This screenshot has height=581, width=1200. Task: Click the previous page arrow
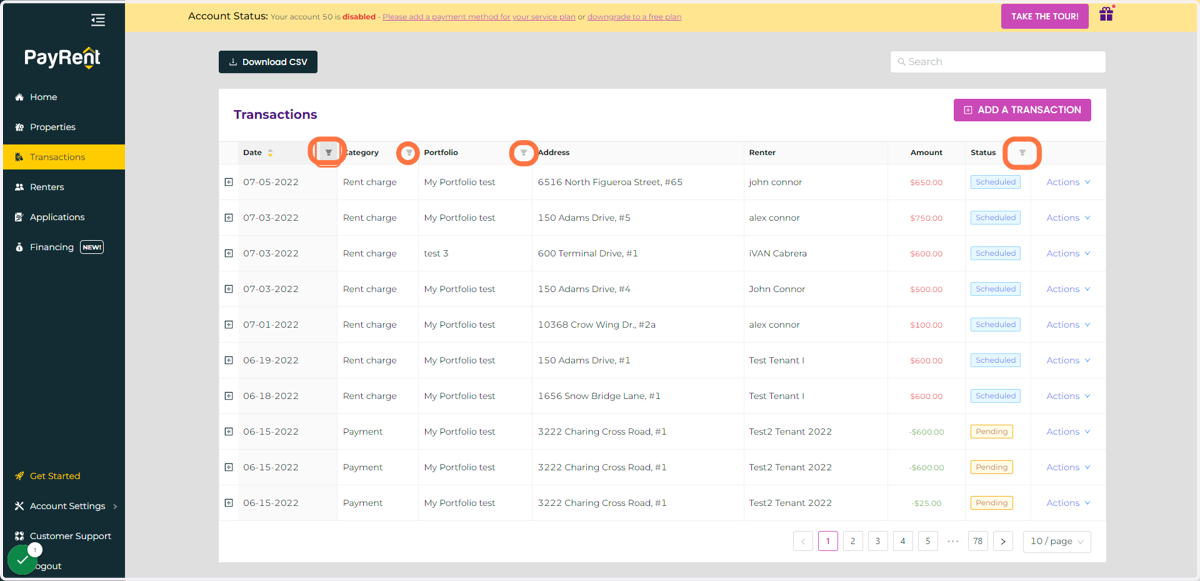pos(803,541)
